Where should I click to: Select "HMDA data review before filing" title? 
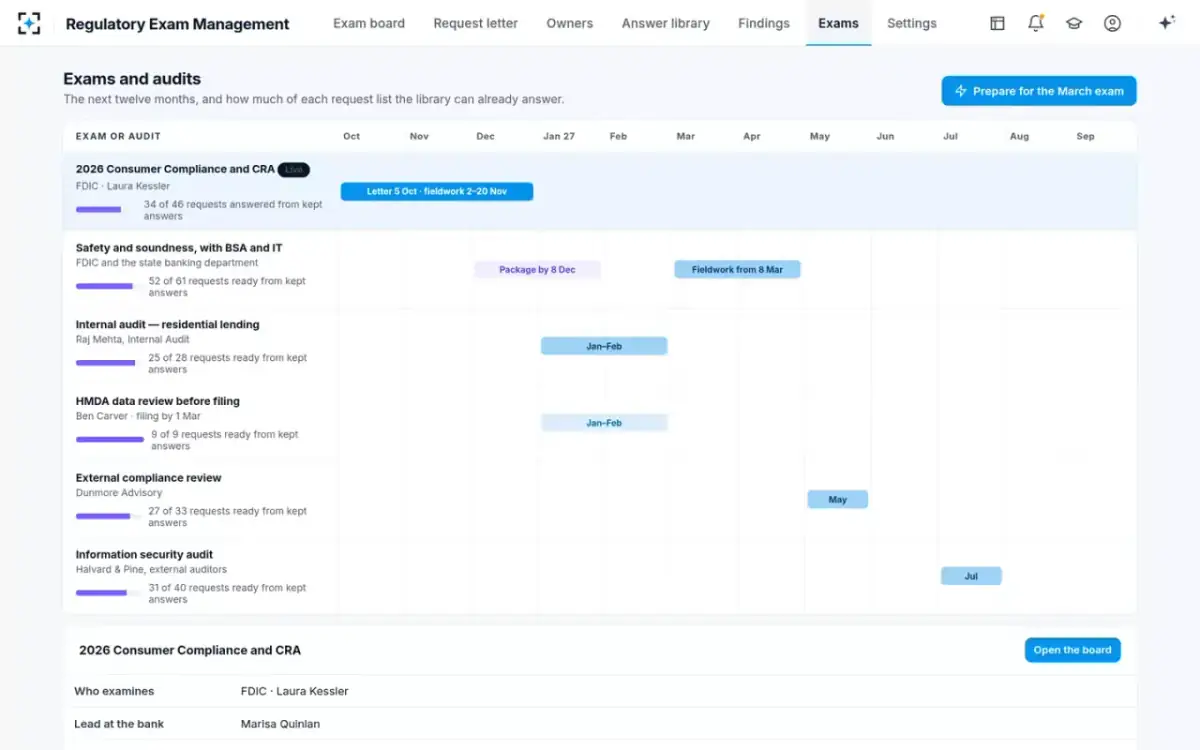coord(158,401)
